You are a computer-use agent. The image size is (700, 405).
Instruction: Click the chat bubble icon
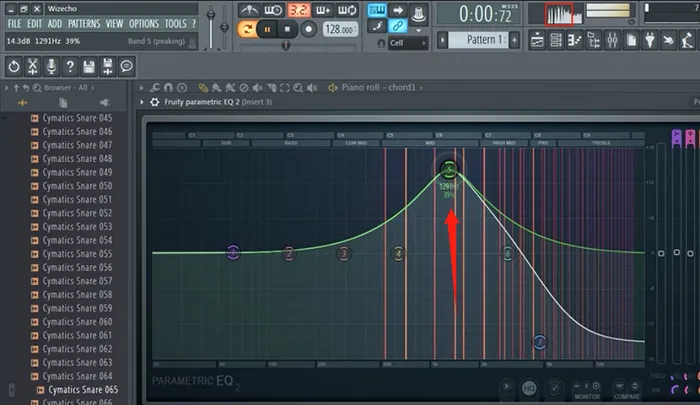127,65
